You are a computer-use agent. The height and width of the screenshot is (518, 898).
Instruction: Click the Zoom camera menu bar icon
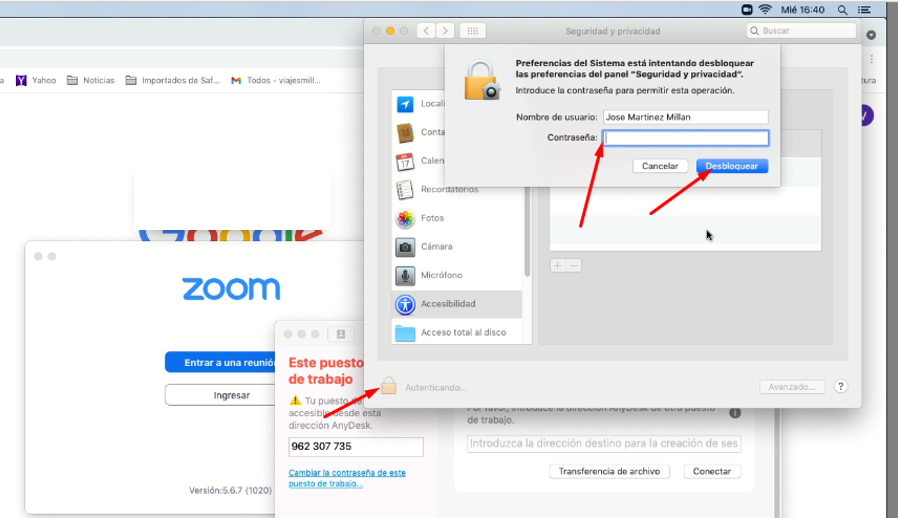click(x=747, y=10)
